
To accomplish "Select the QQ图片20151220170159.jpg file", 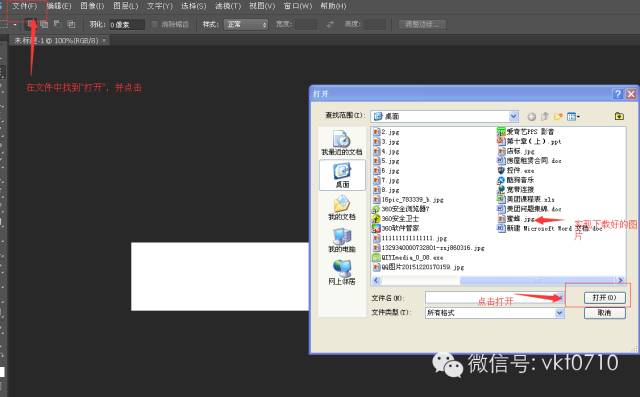I will click(x=418, y=267).
